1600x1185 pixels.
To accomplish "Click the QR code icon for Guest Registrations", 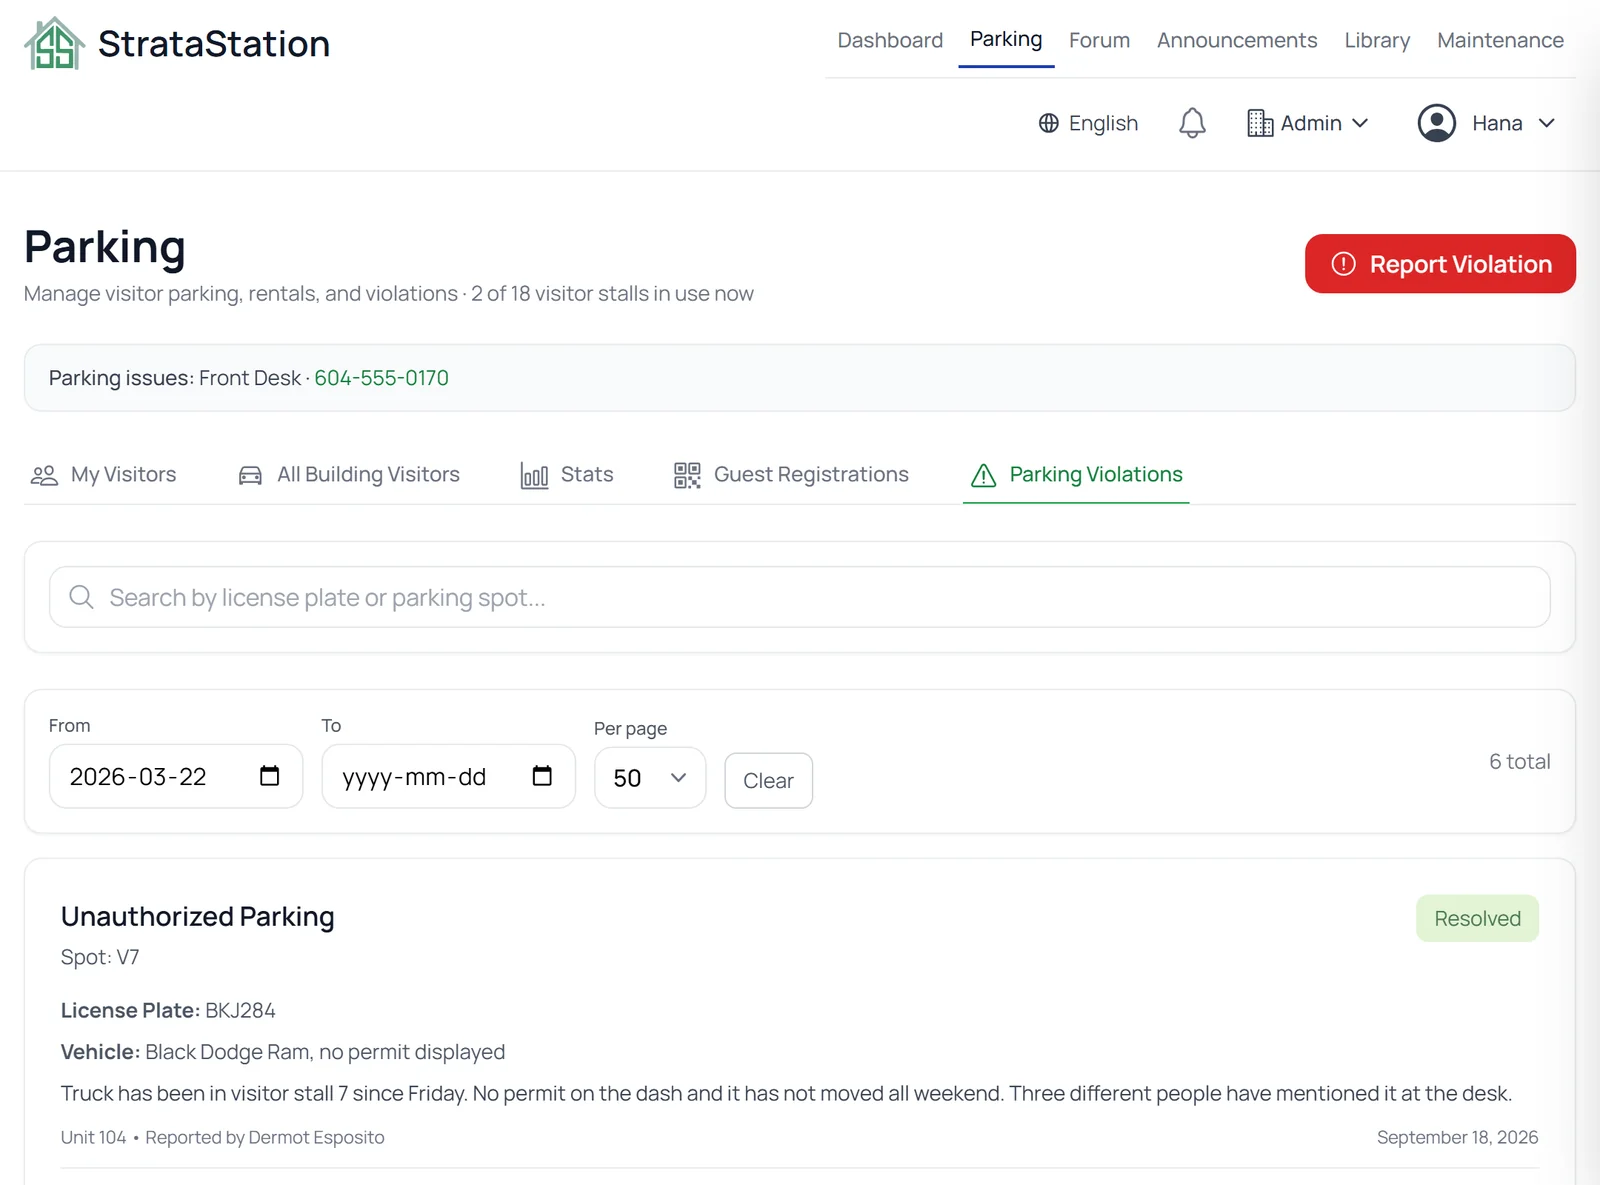I will tap(687, 475).
